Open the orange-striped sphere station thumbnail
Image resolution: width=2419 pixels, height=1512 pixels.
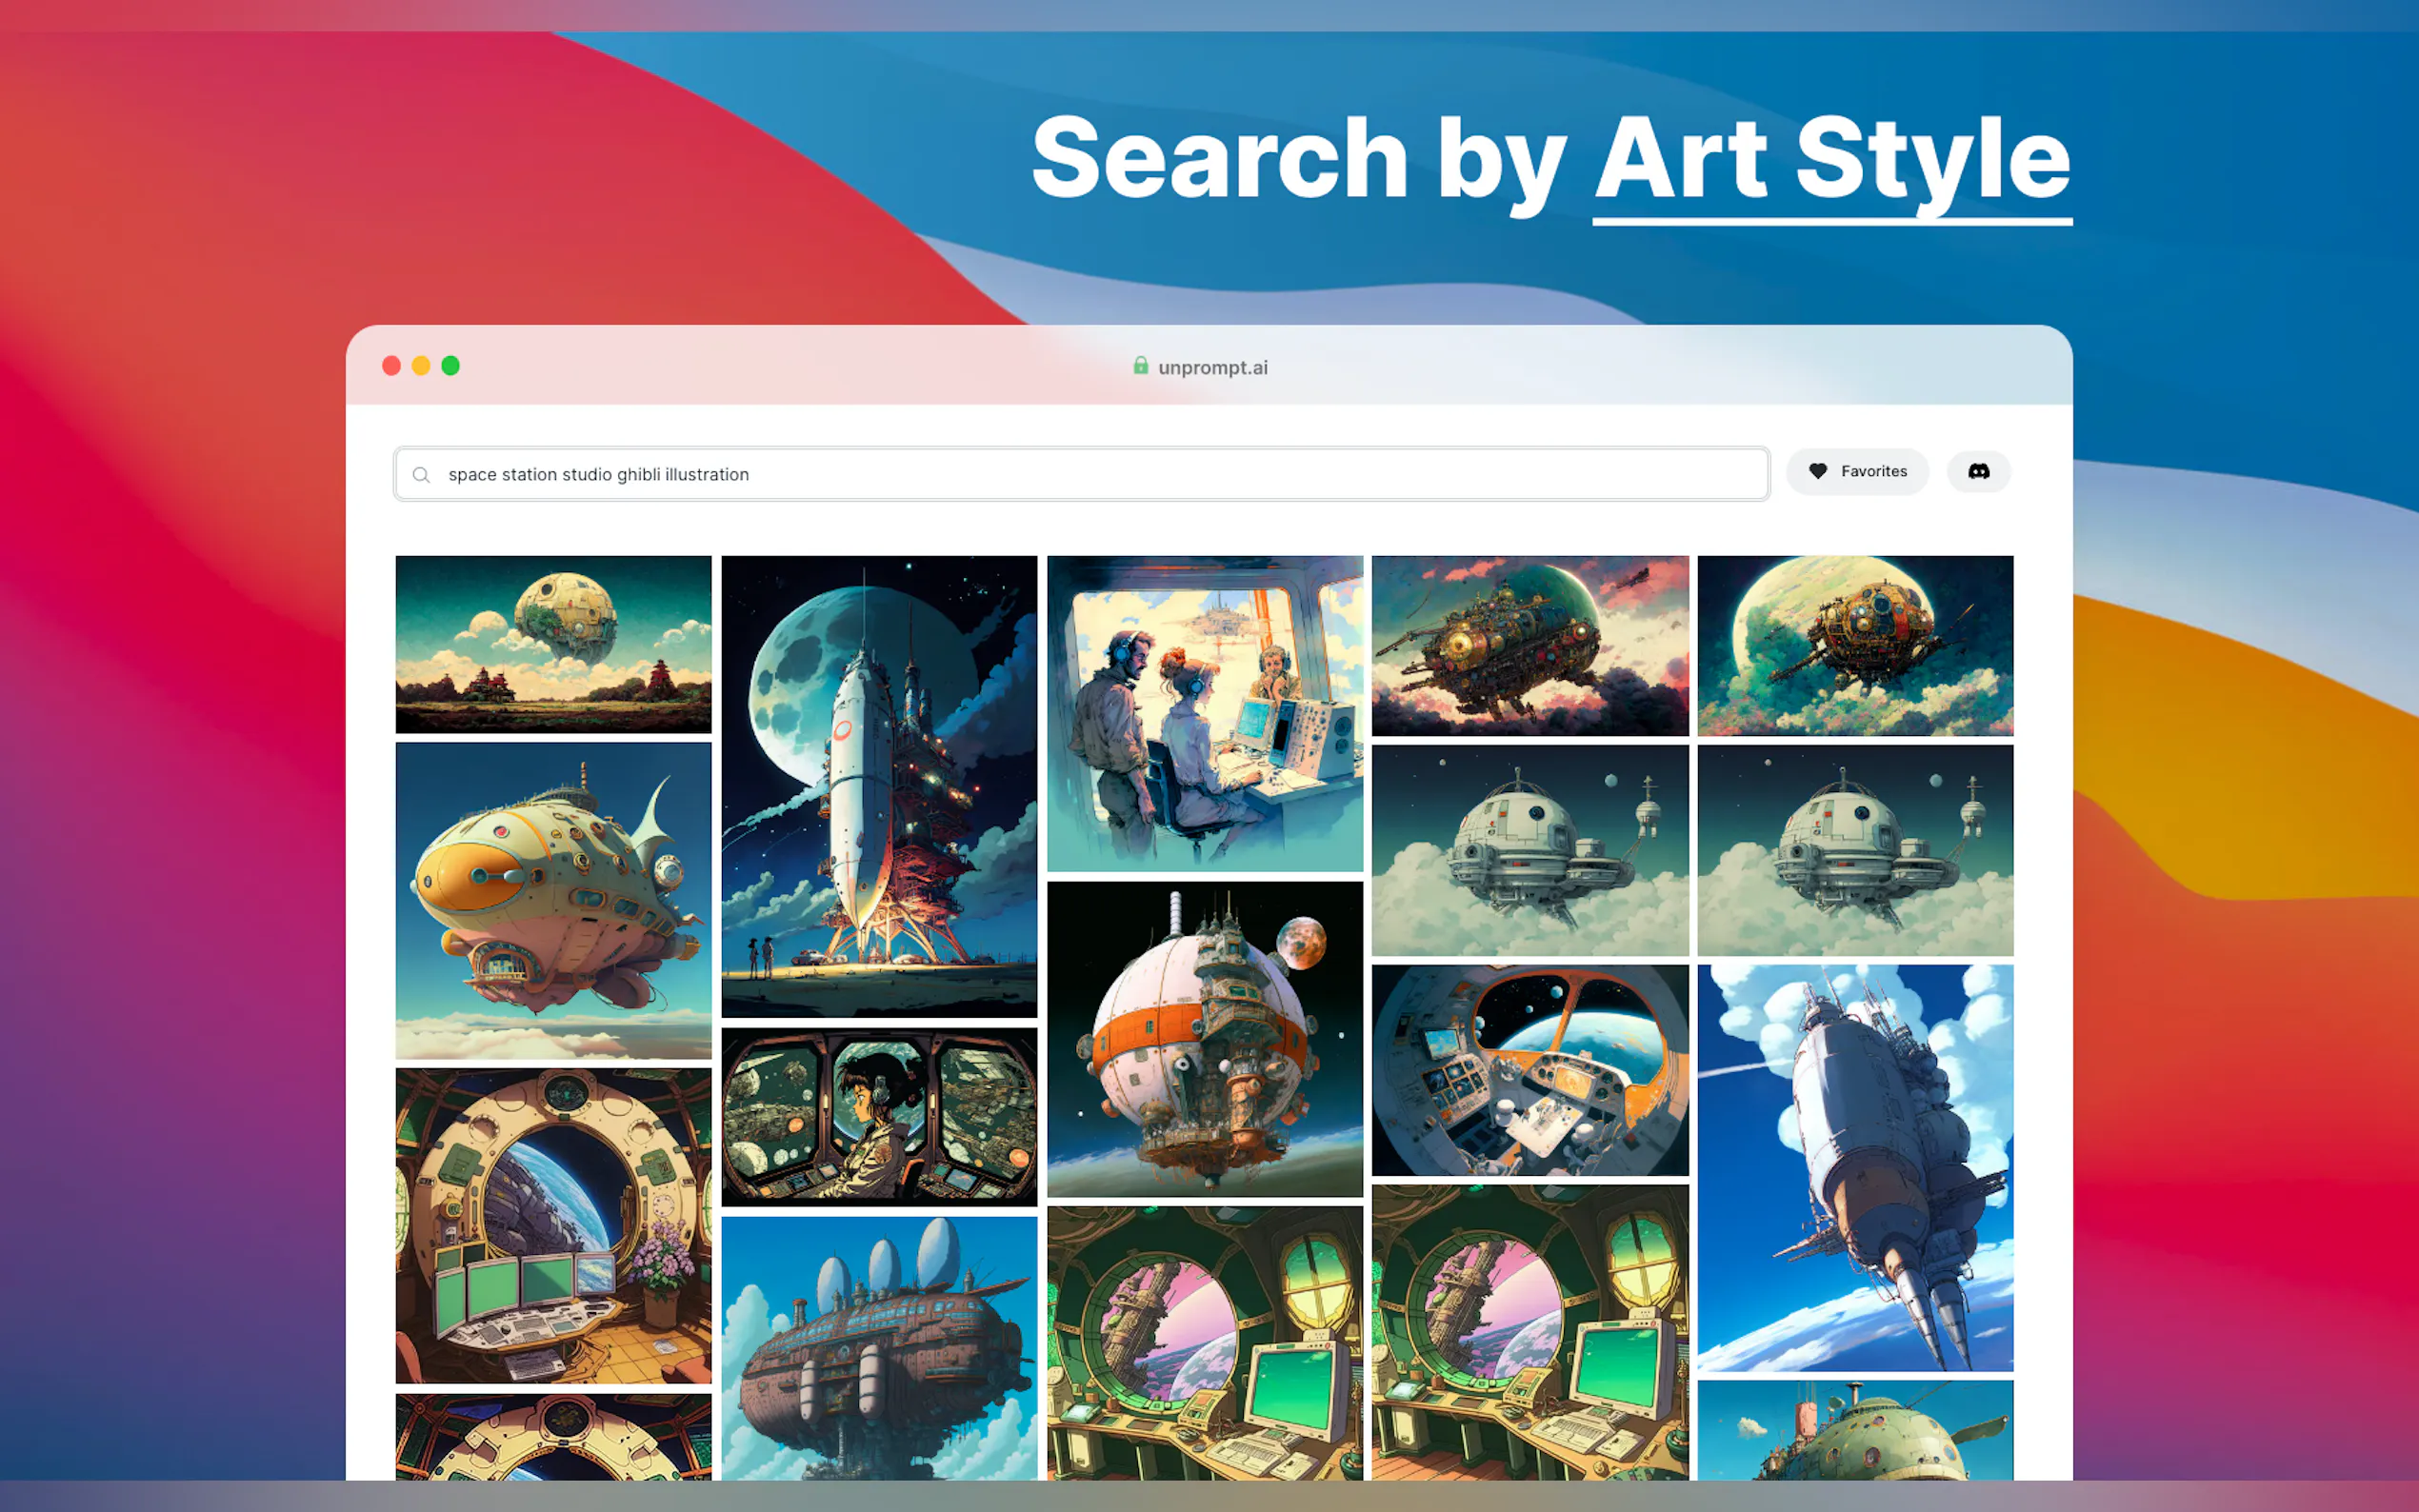1204,1038
